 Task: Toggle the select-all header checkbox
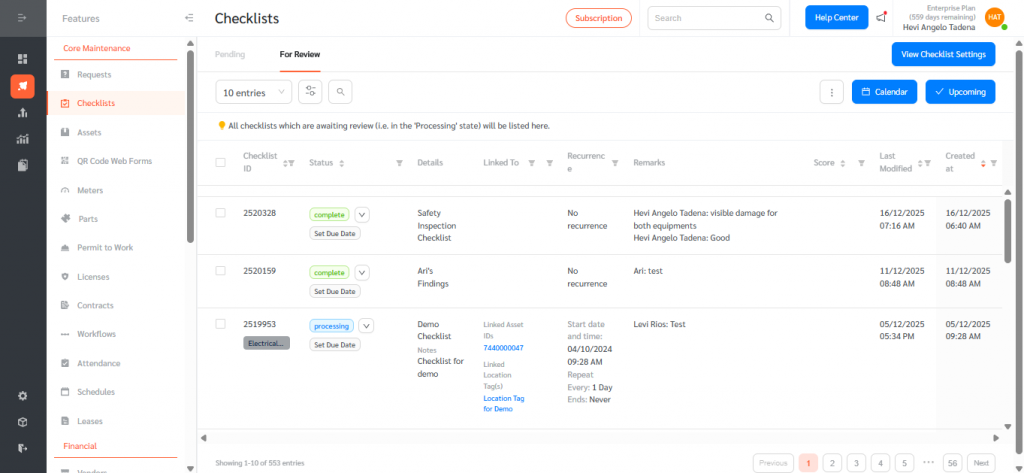point(221,162)
